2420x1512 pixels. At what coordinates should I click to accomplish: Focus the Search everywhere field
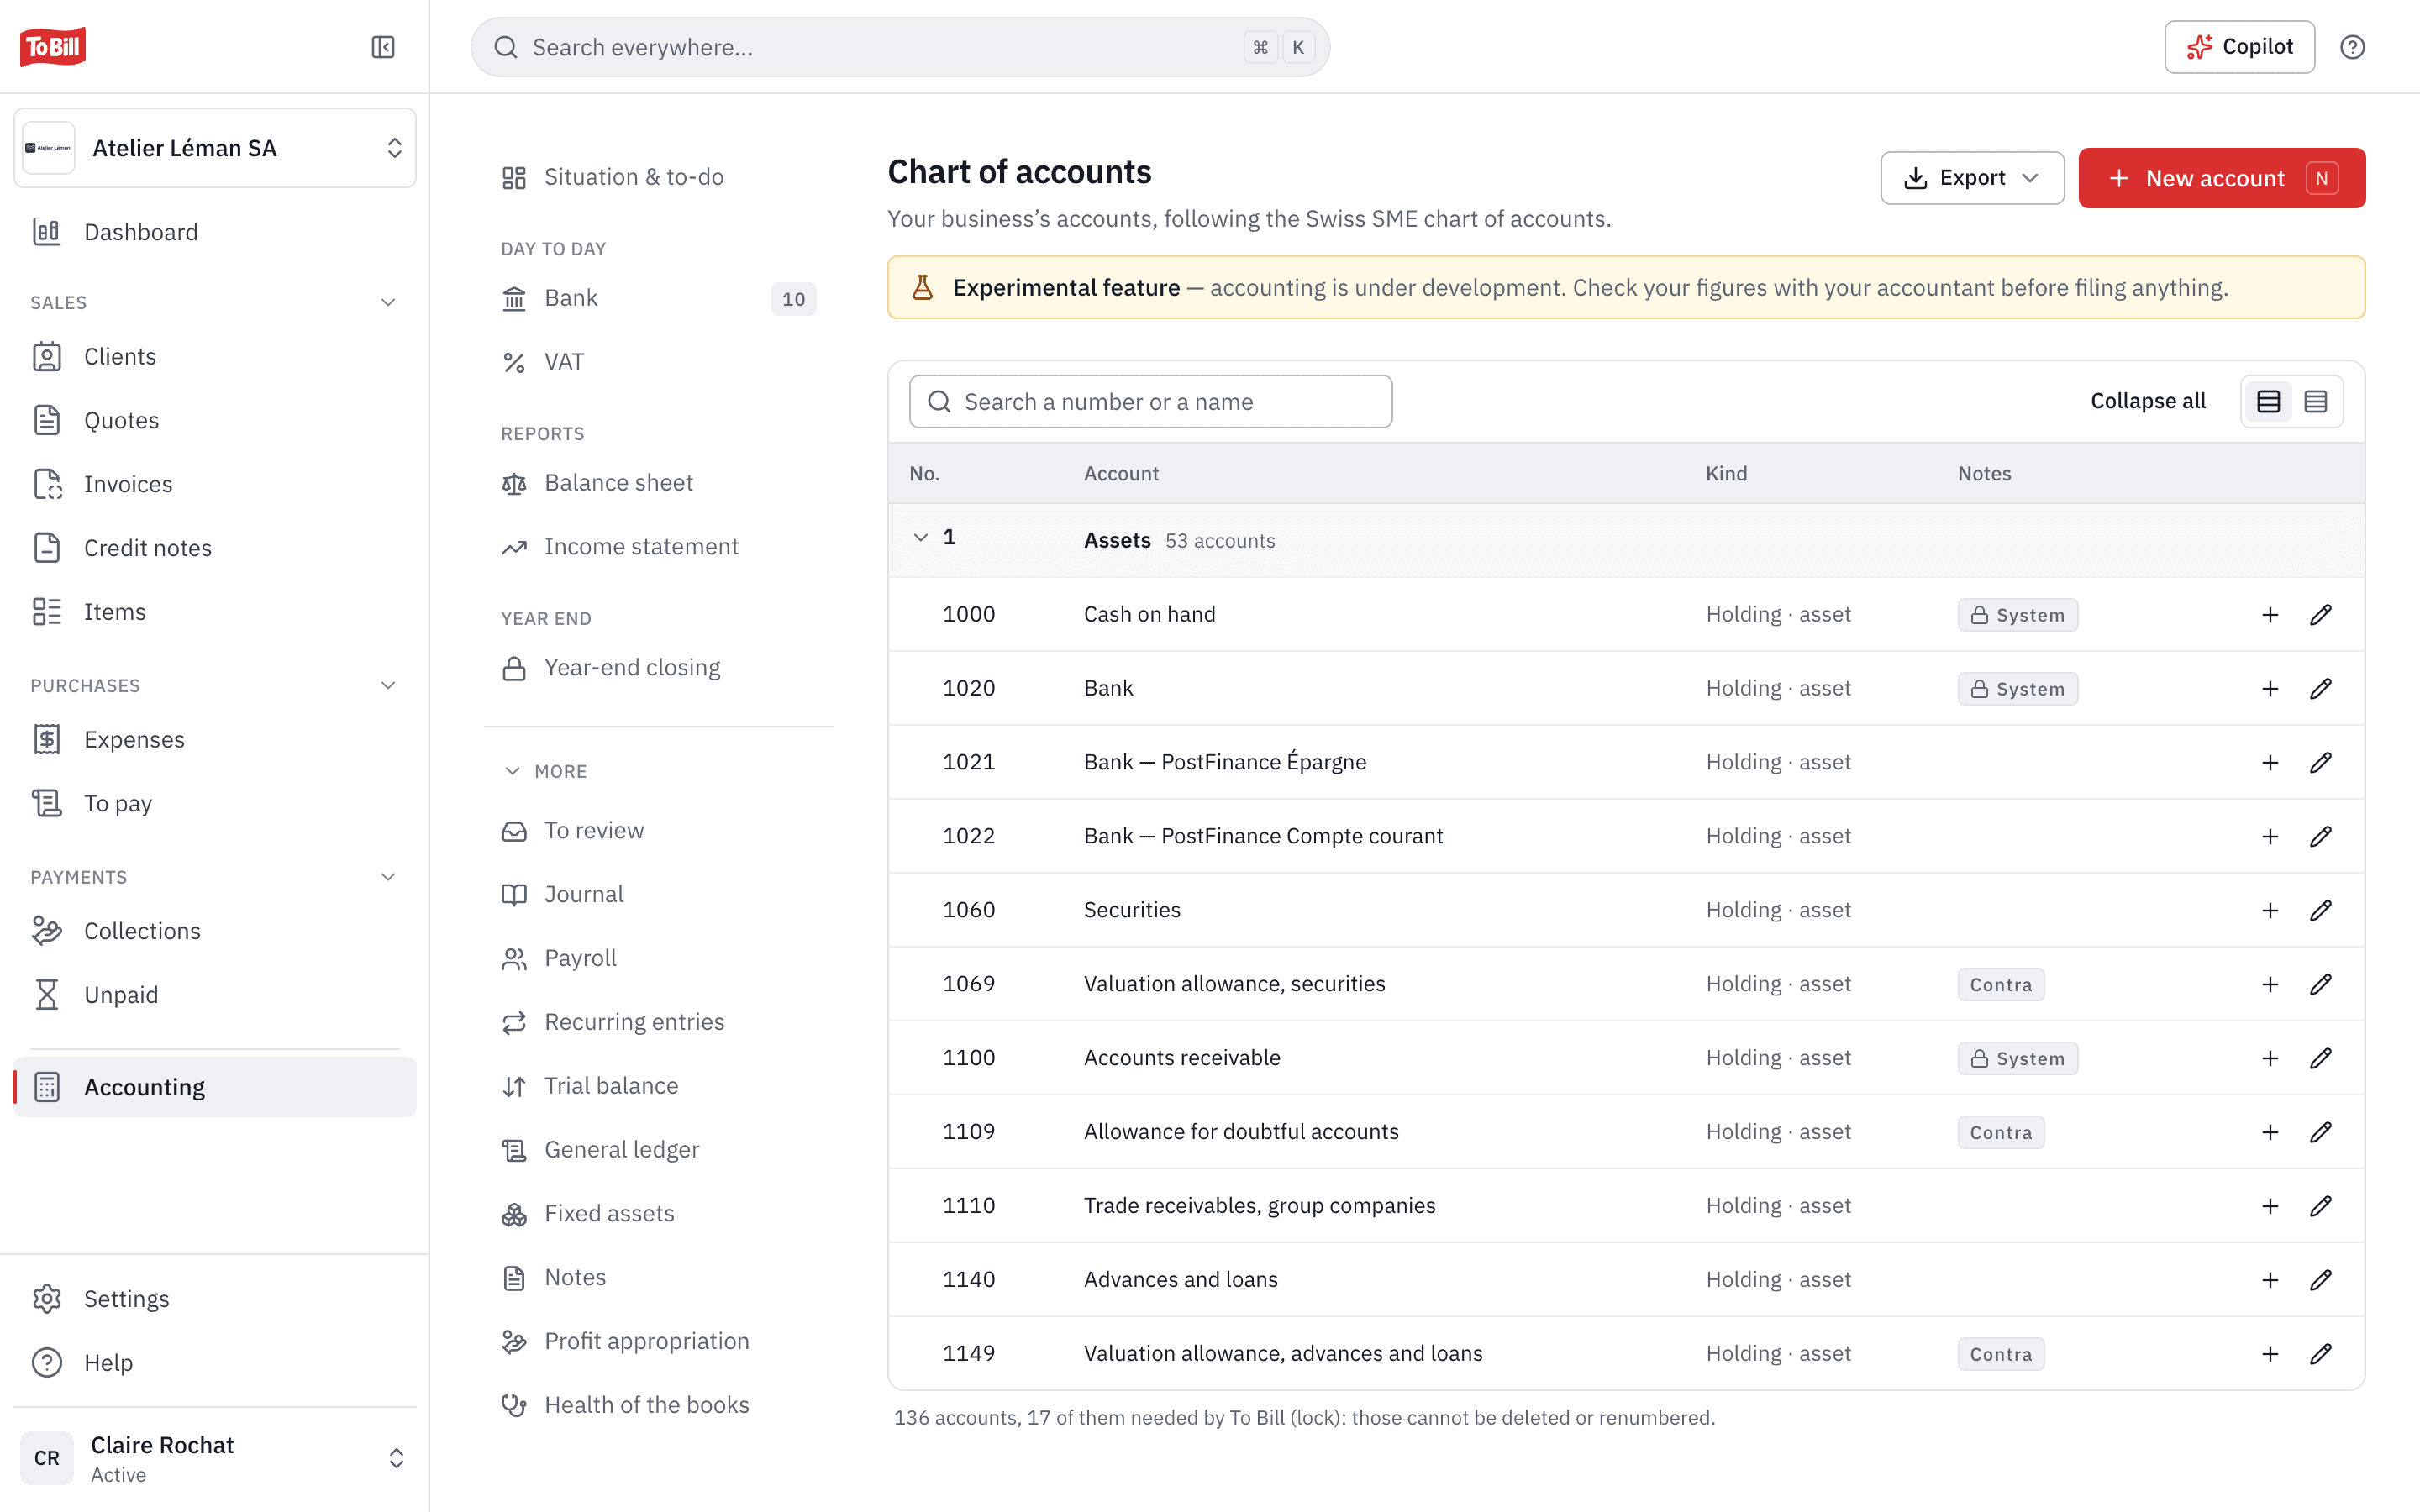[x=900, y=47]
